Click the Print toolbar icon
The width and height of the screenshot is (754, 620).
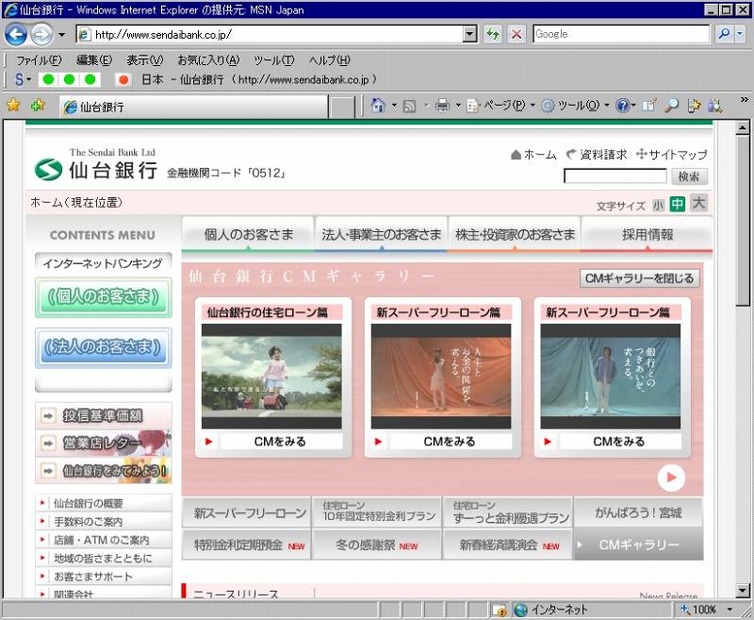pyautogui.click(x=442, y=105)
